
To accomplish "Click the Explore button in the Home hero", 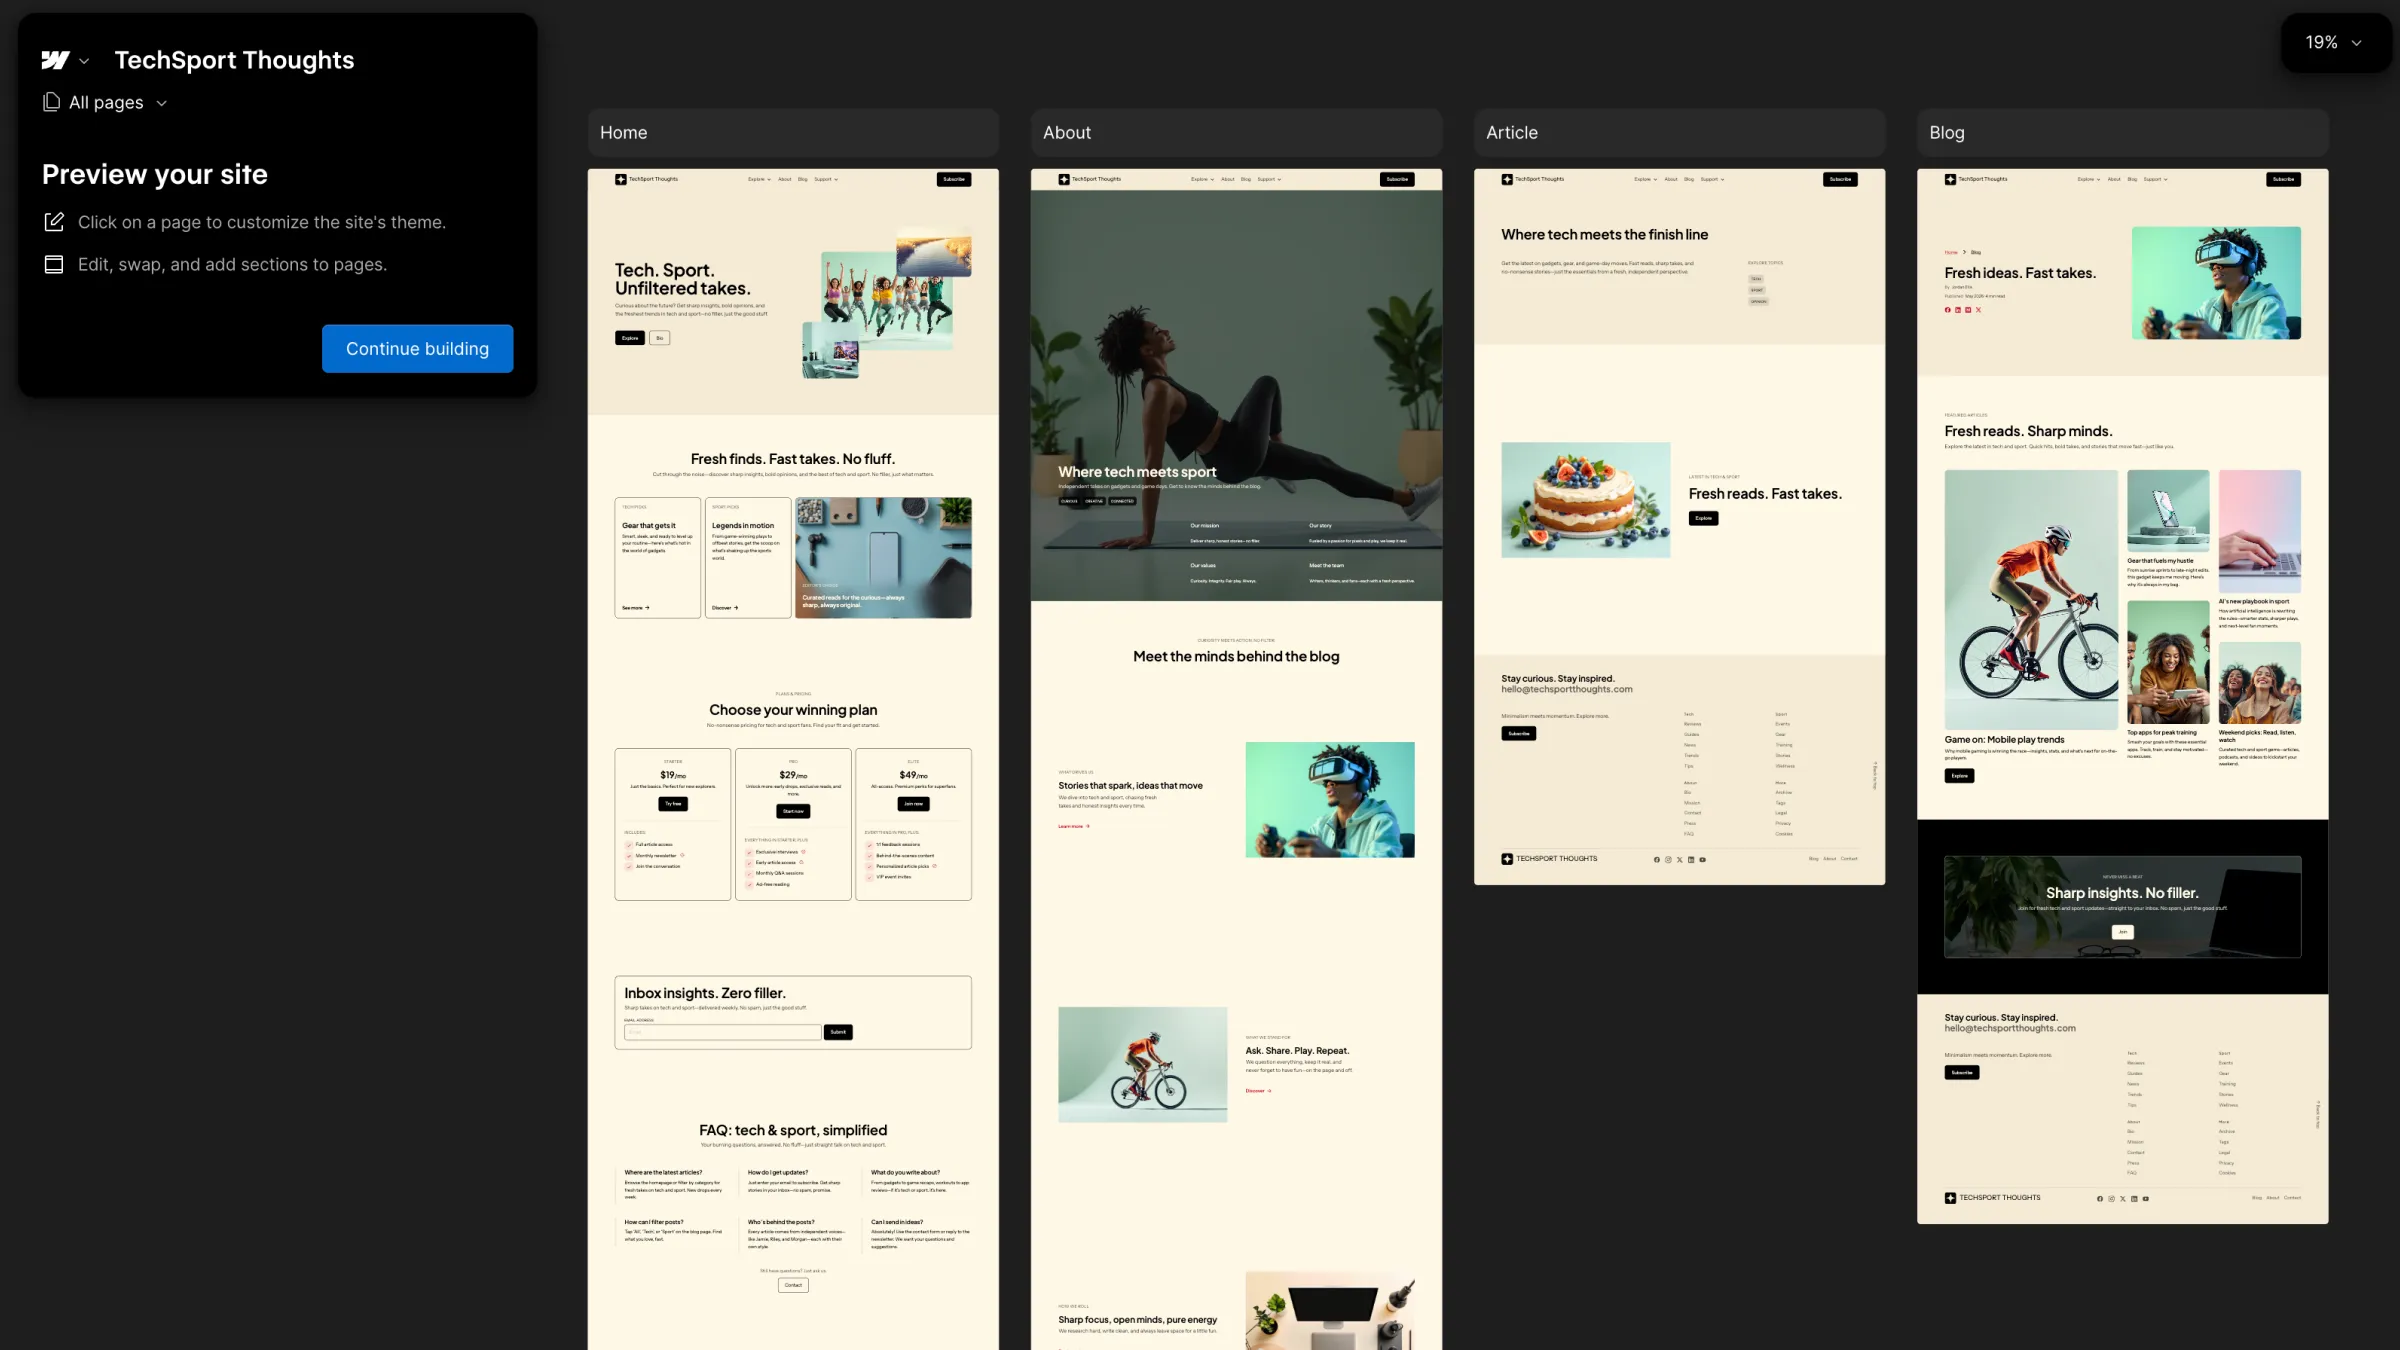I will (x=630, y=338).
